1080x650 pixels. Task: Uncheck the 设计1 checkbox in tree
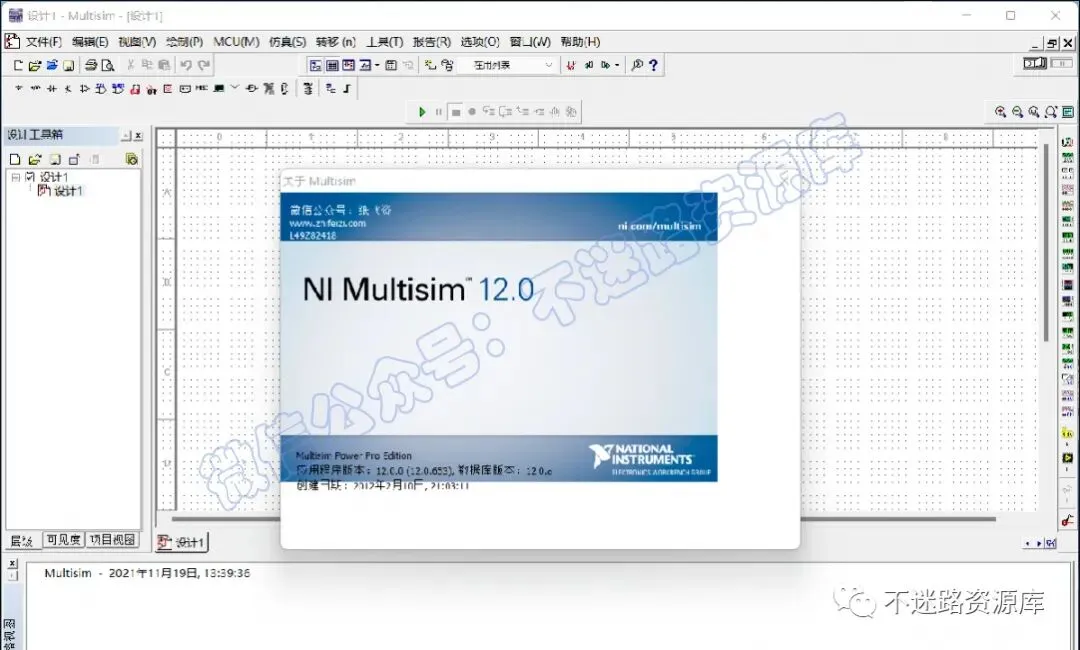click(30, 177)
